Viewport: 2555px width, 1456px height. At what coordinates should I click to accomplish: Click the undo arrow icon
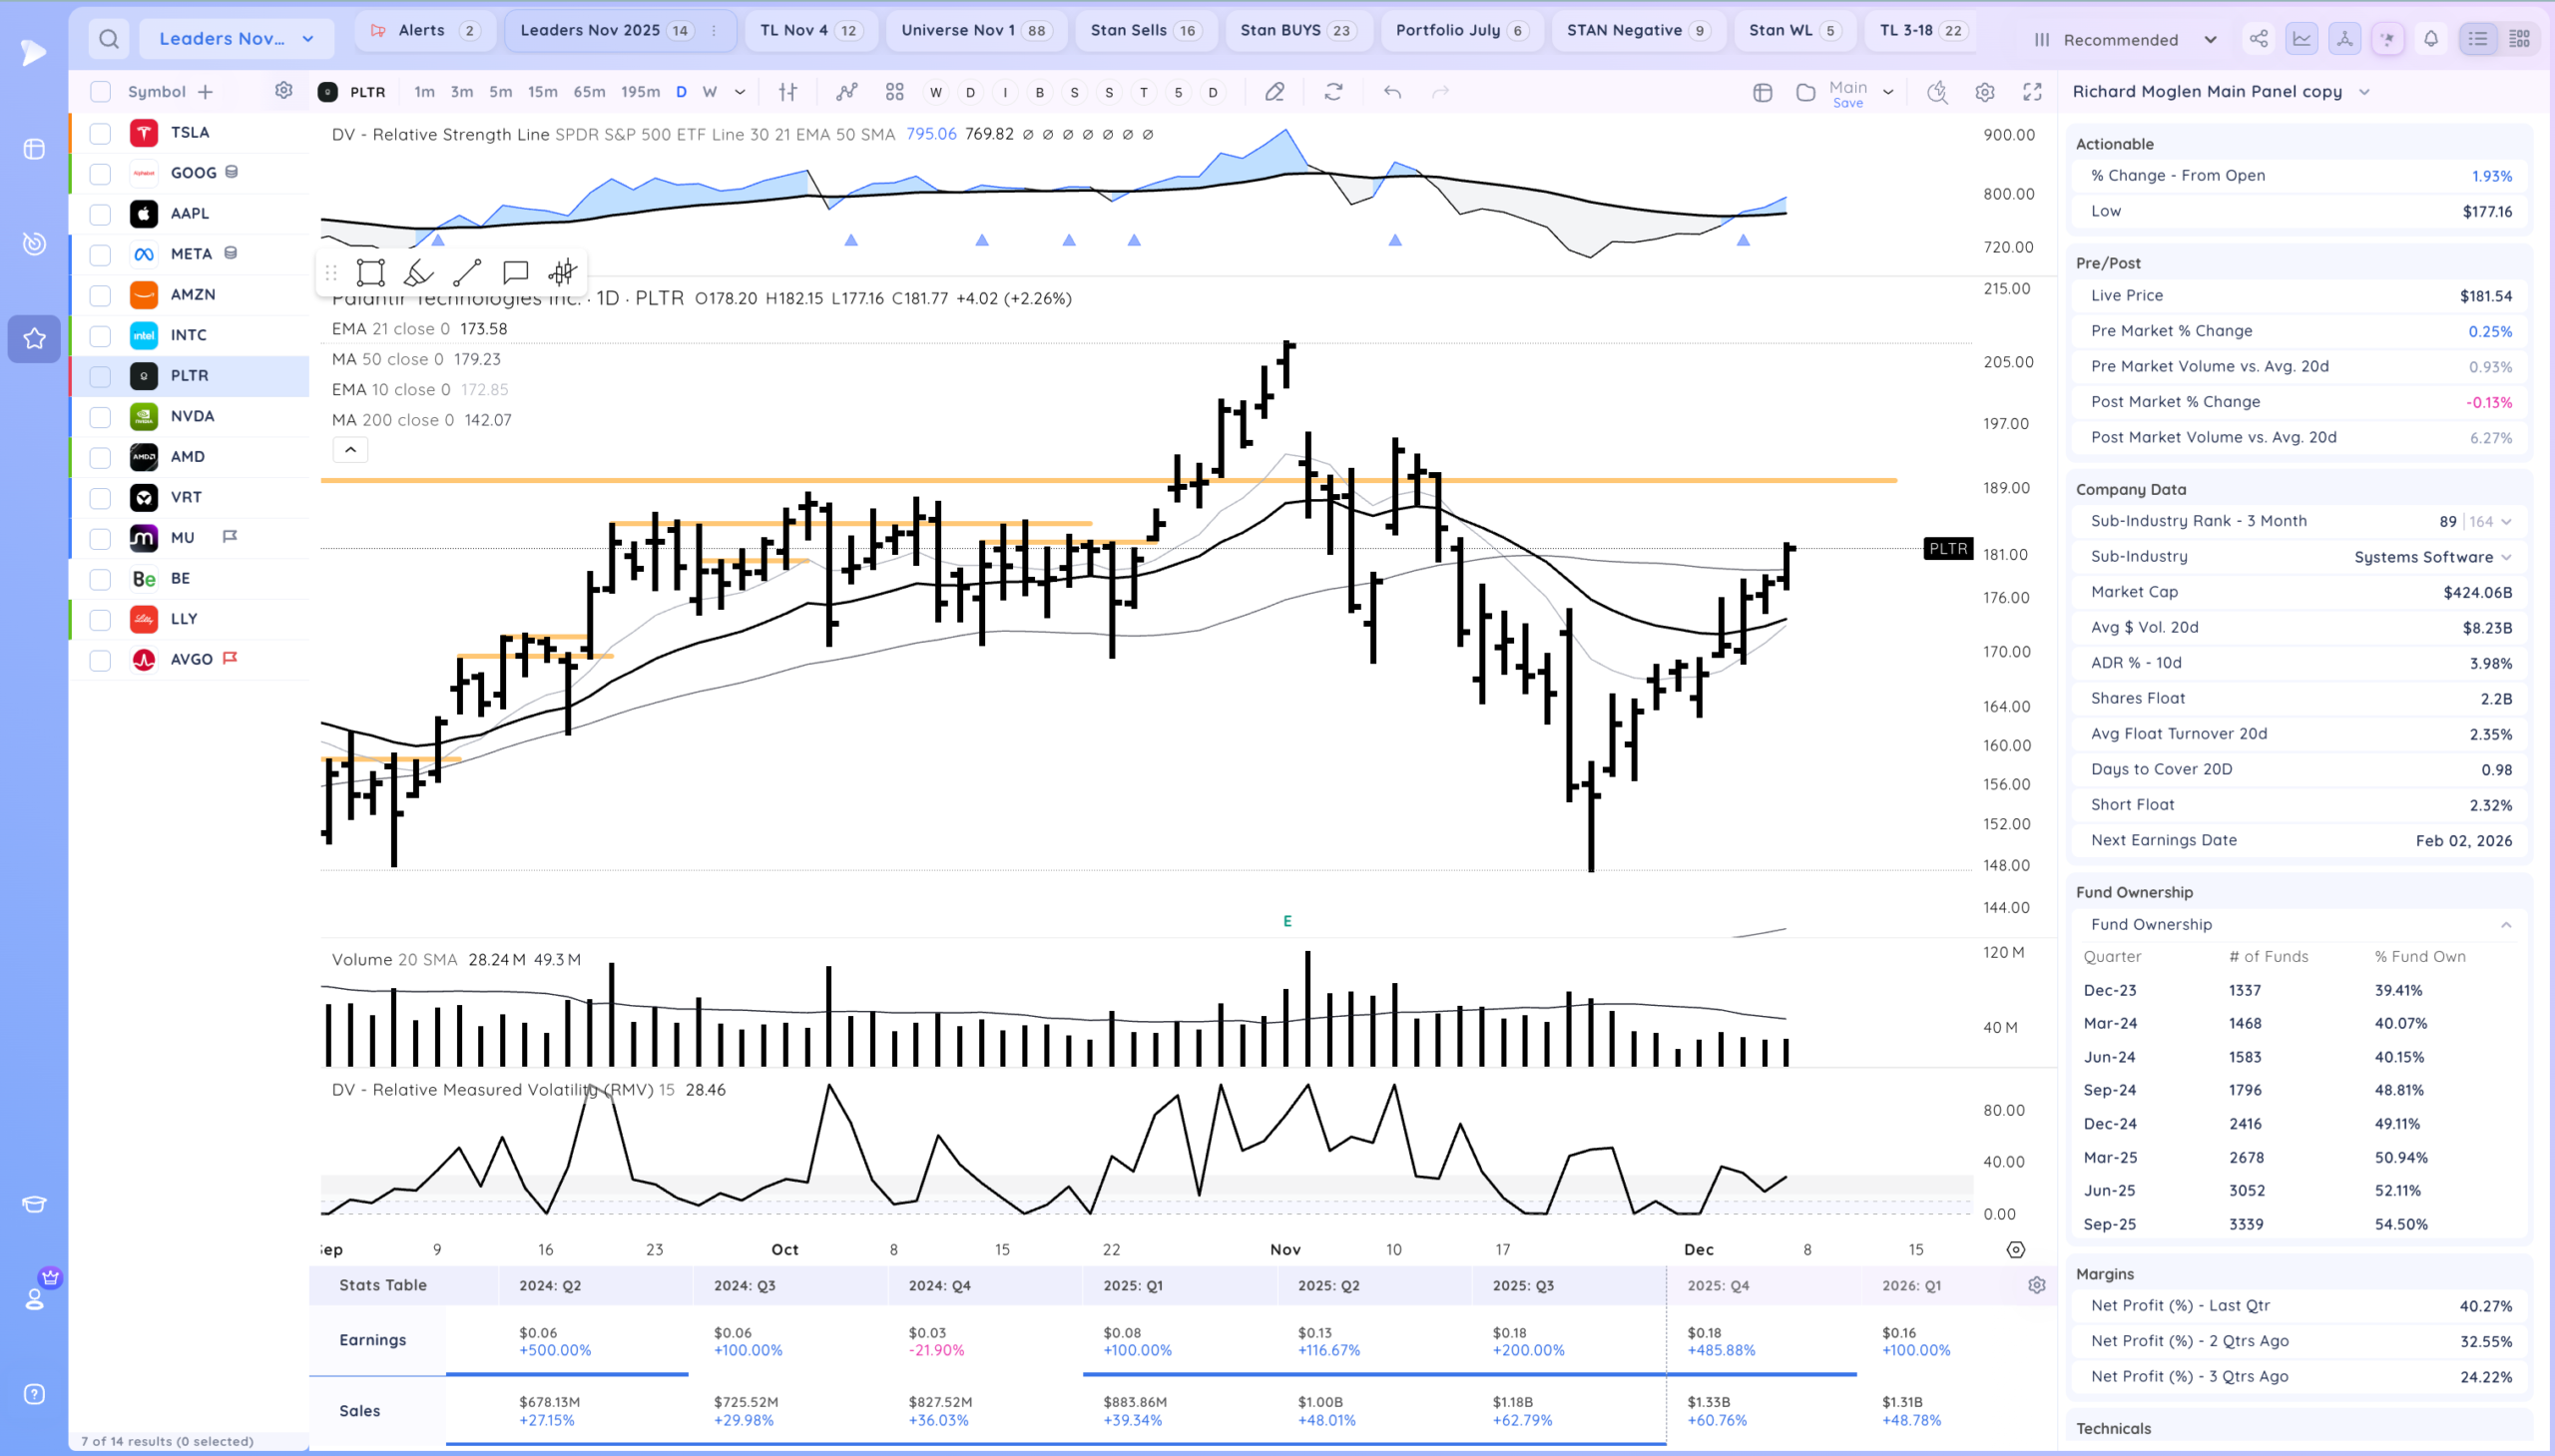[1392, 92]
